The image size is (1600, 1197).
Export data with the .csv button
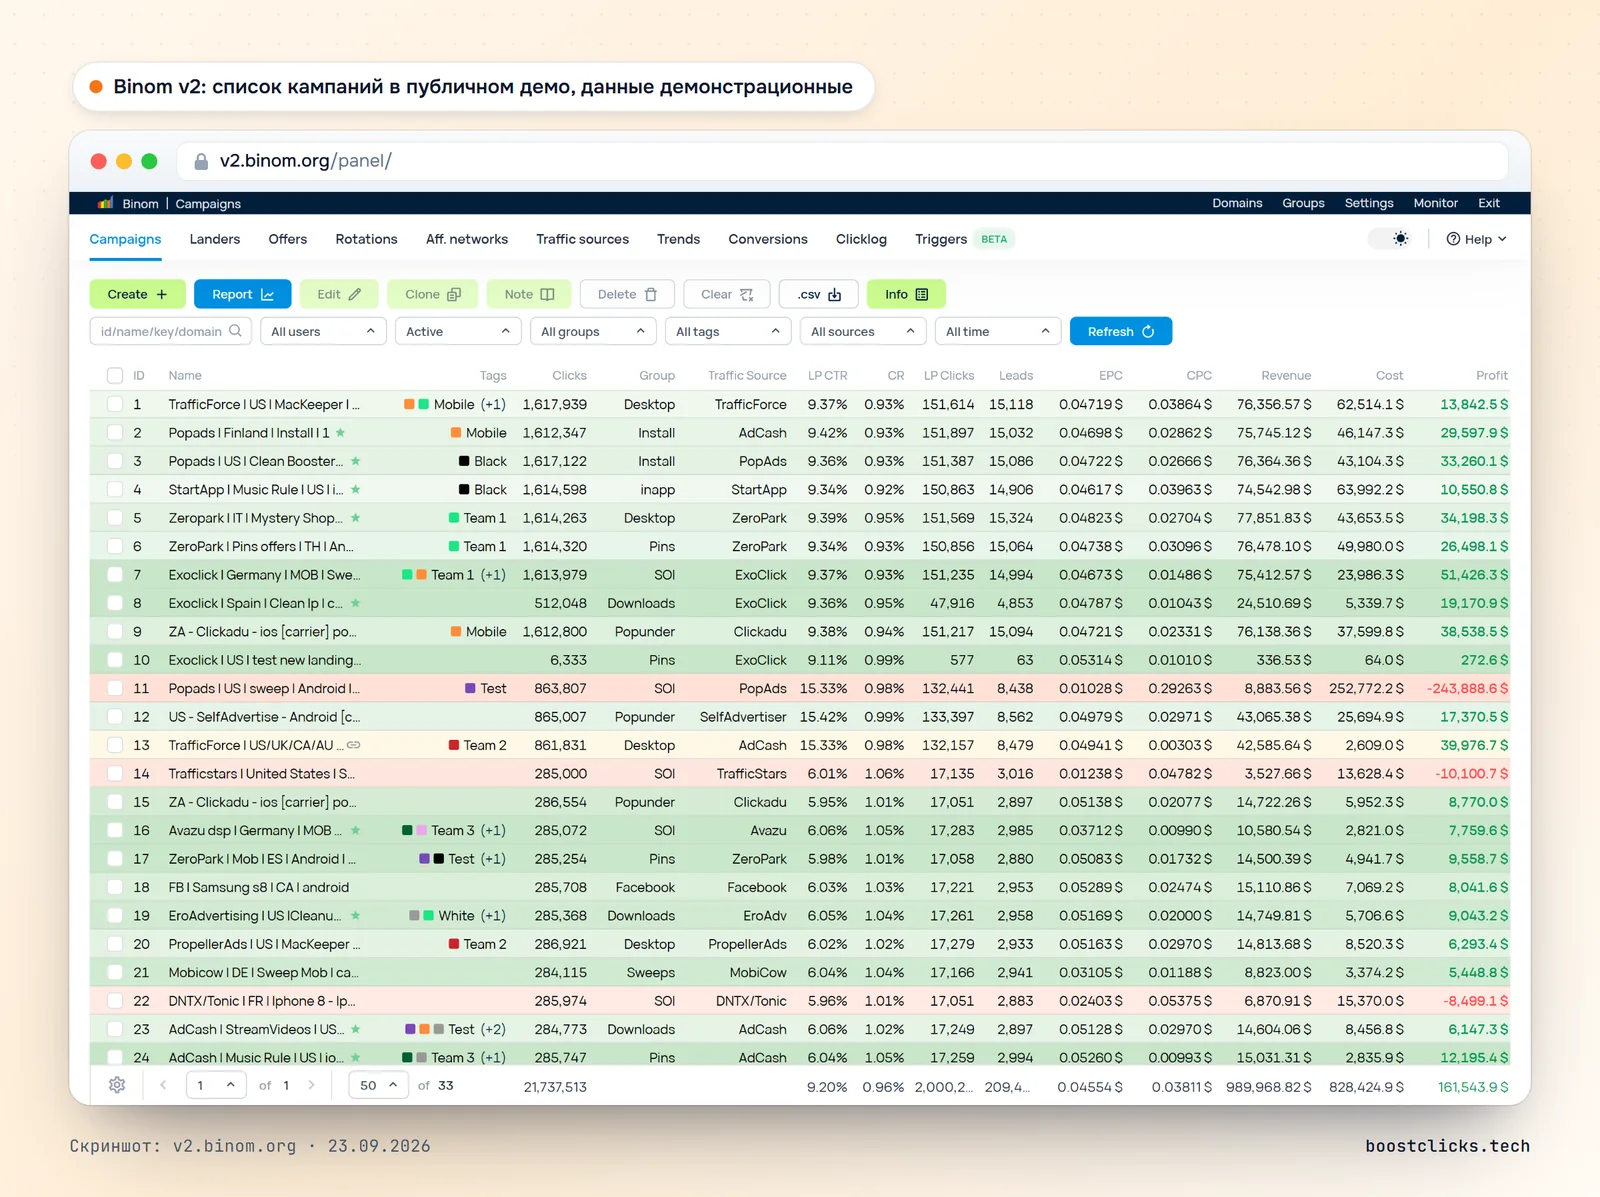(x=818, y=294)
